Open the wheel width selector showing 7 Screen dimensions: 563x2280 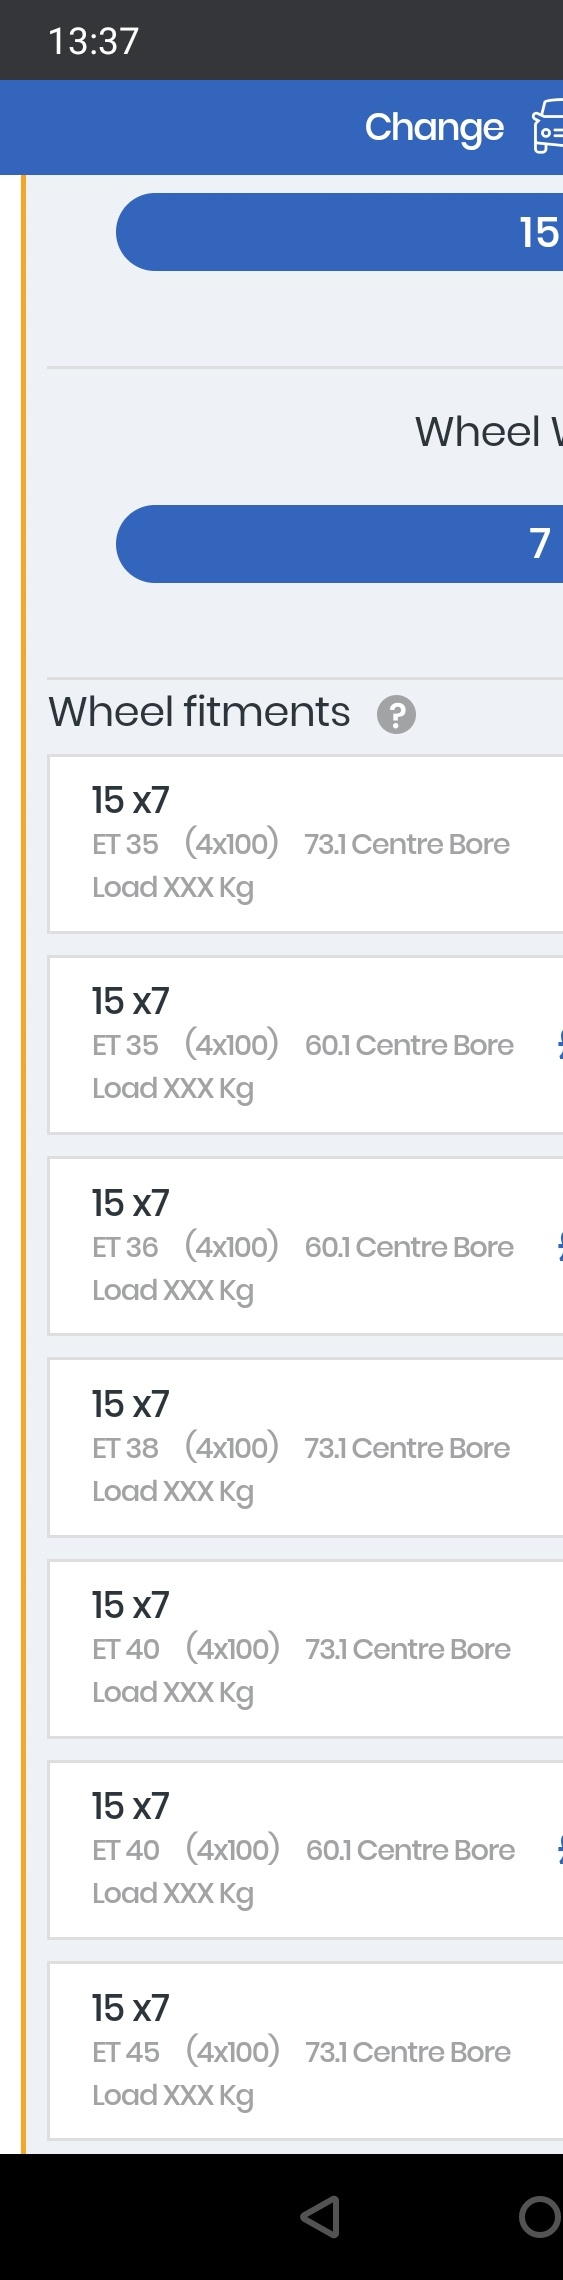click(339, 544)
